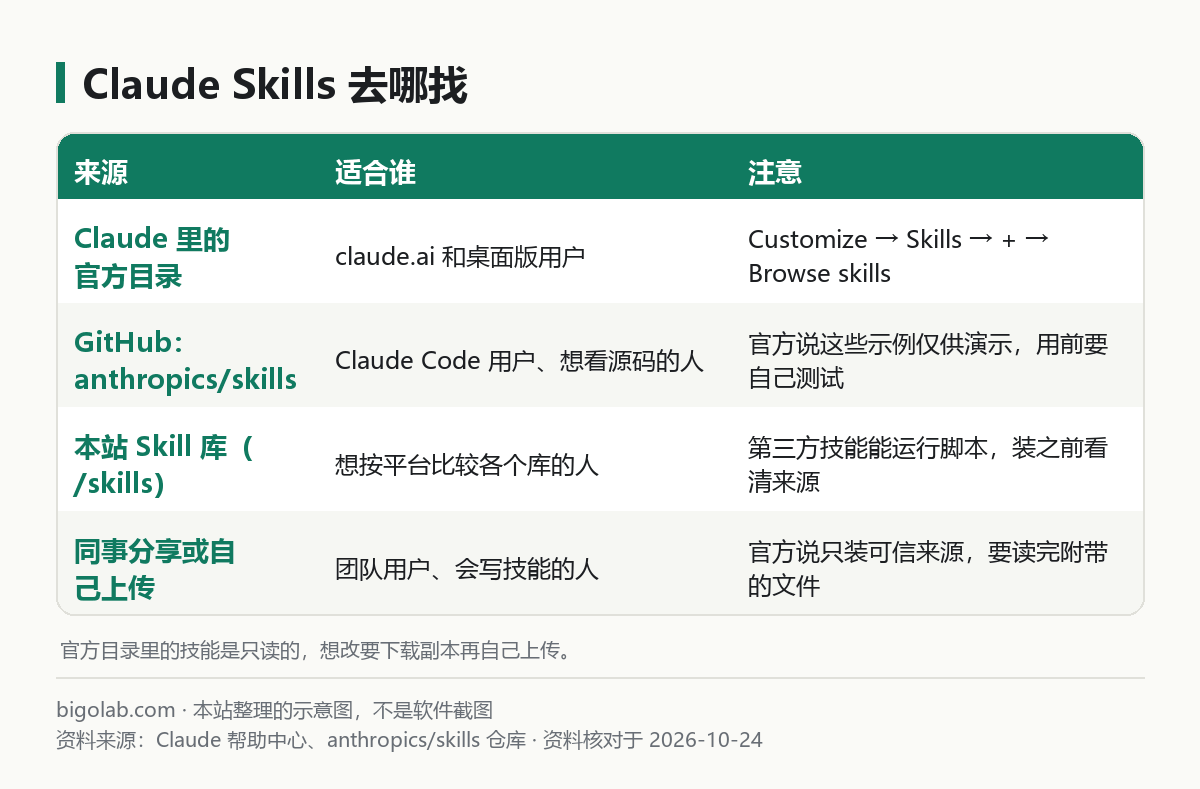Screen dimensions: 1200x789
Task: Click the title "Claude Skills 去哪找"
Action: pyautogui.click(x=275, y=85)
